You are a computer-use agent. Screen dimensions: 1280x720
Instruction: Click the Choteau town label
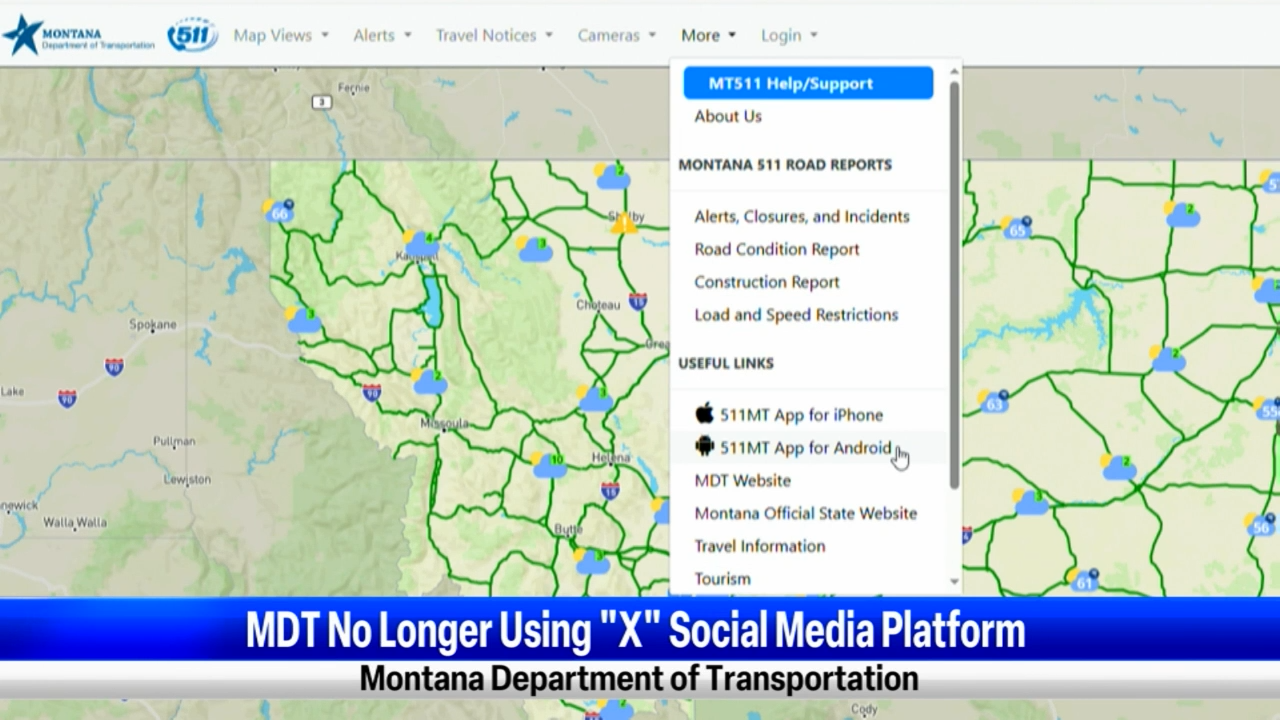pos(599,304)
